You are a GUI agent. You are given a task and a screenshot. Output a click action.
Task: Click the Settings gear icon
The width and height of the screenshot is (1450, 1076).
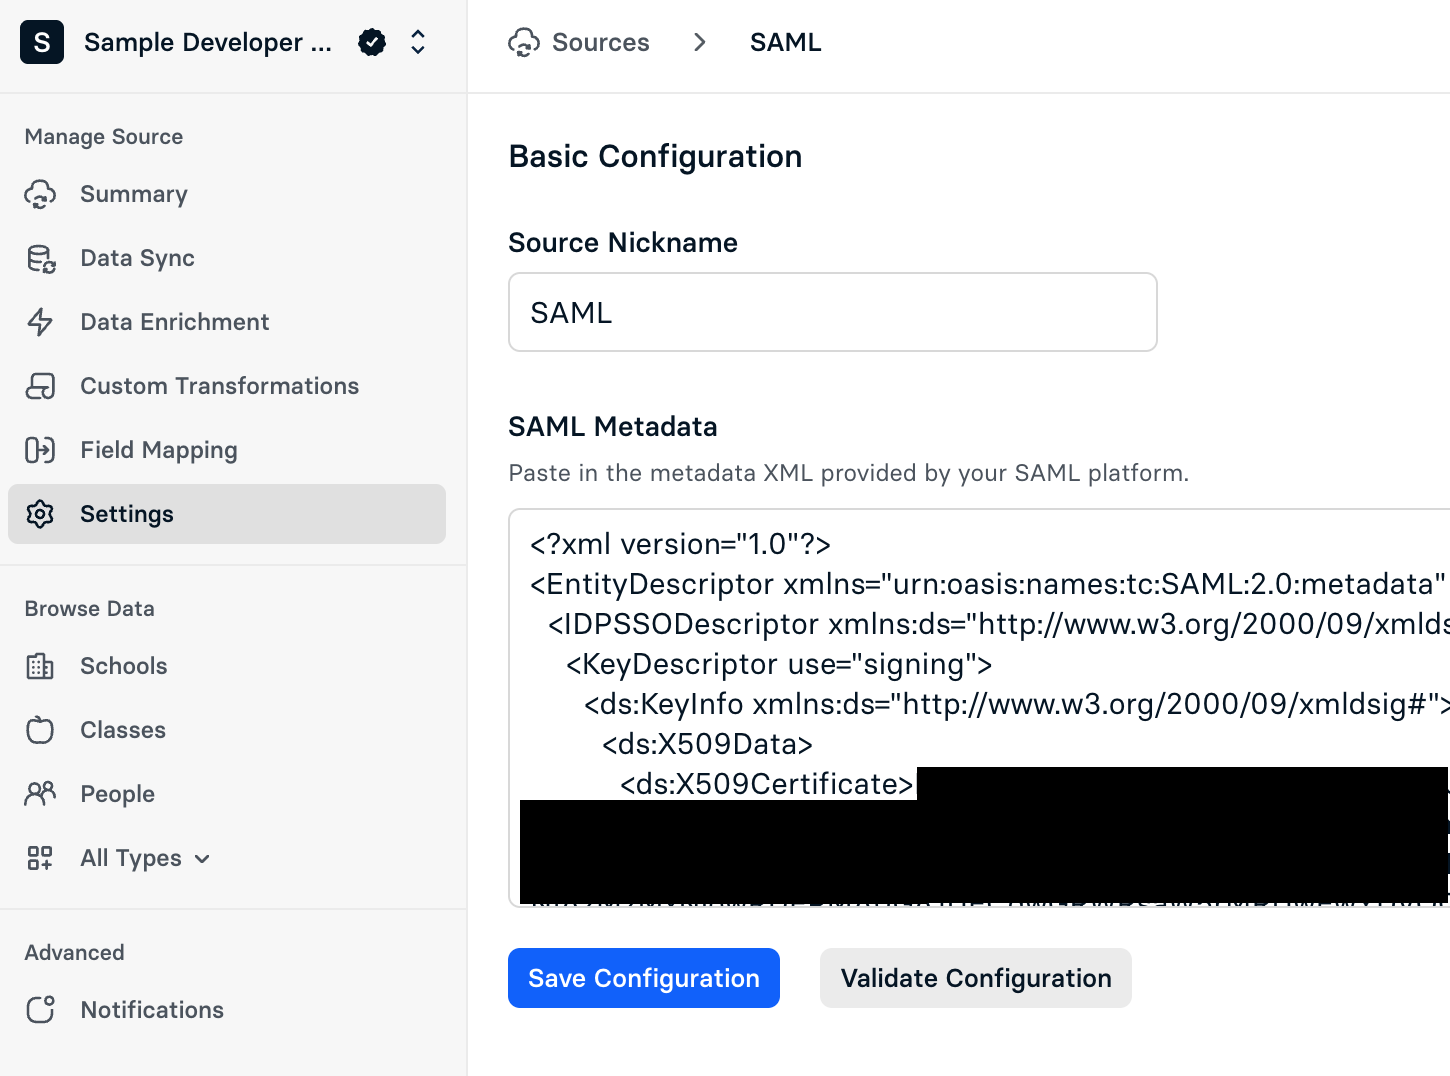(40, 514)
